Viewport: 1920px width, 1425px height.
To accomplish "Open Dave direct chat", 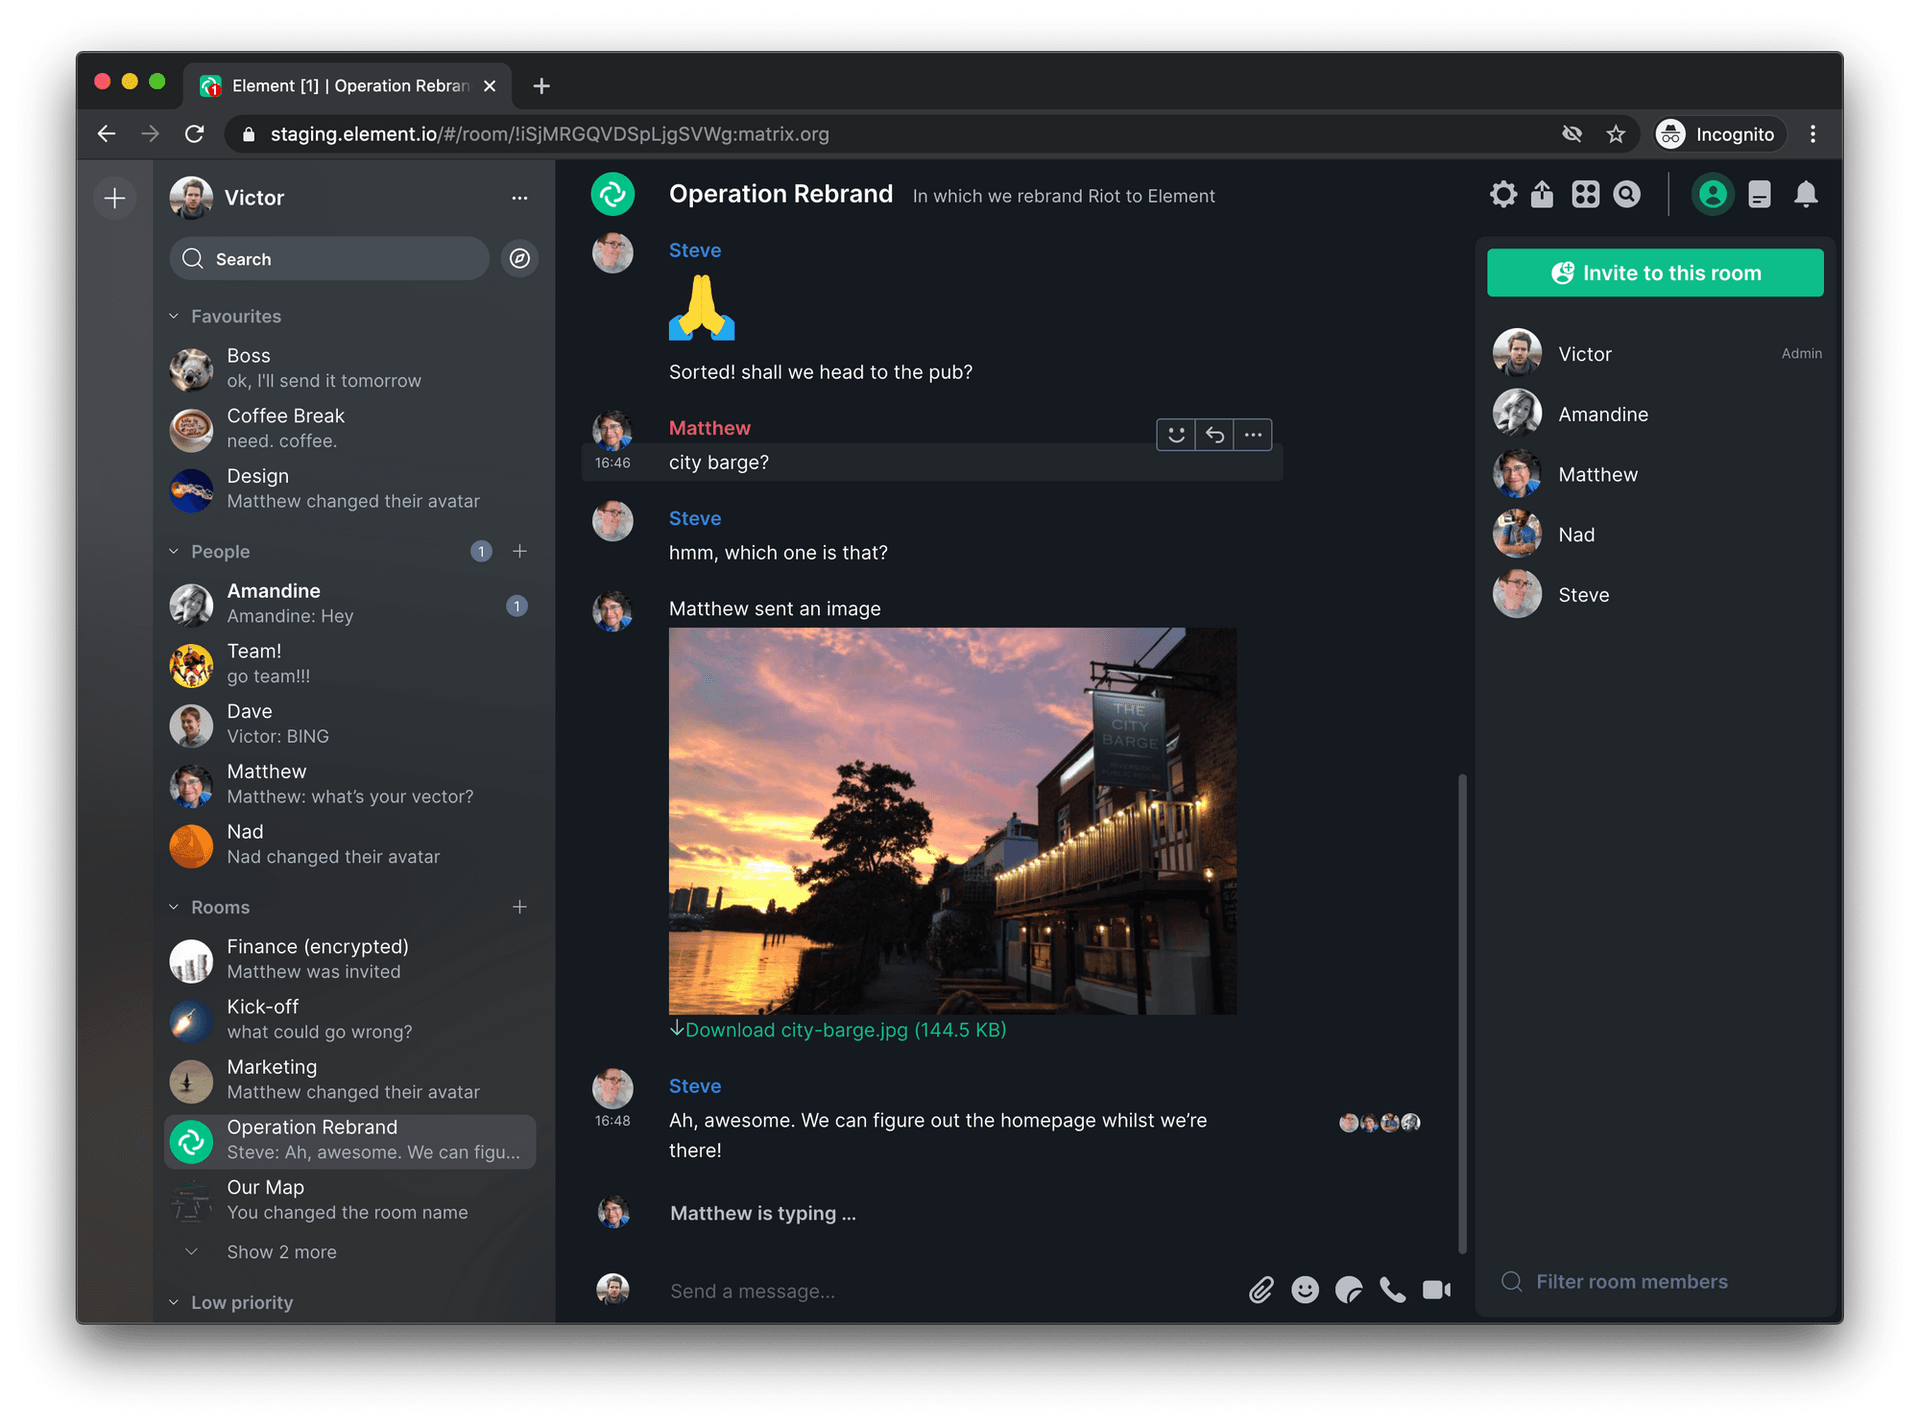I will [x=350, y=723].
